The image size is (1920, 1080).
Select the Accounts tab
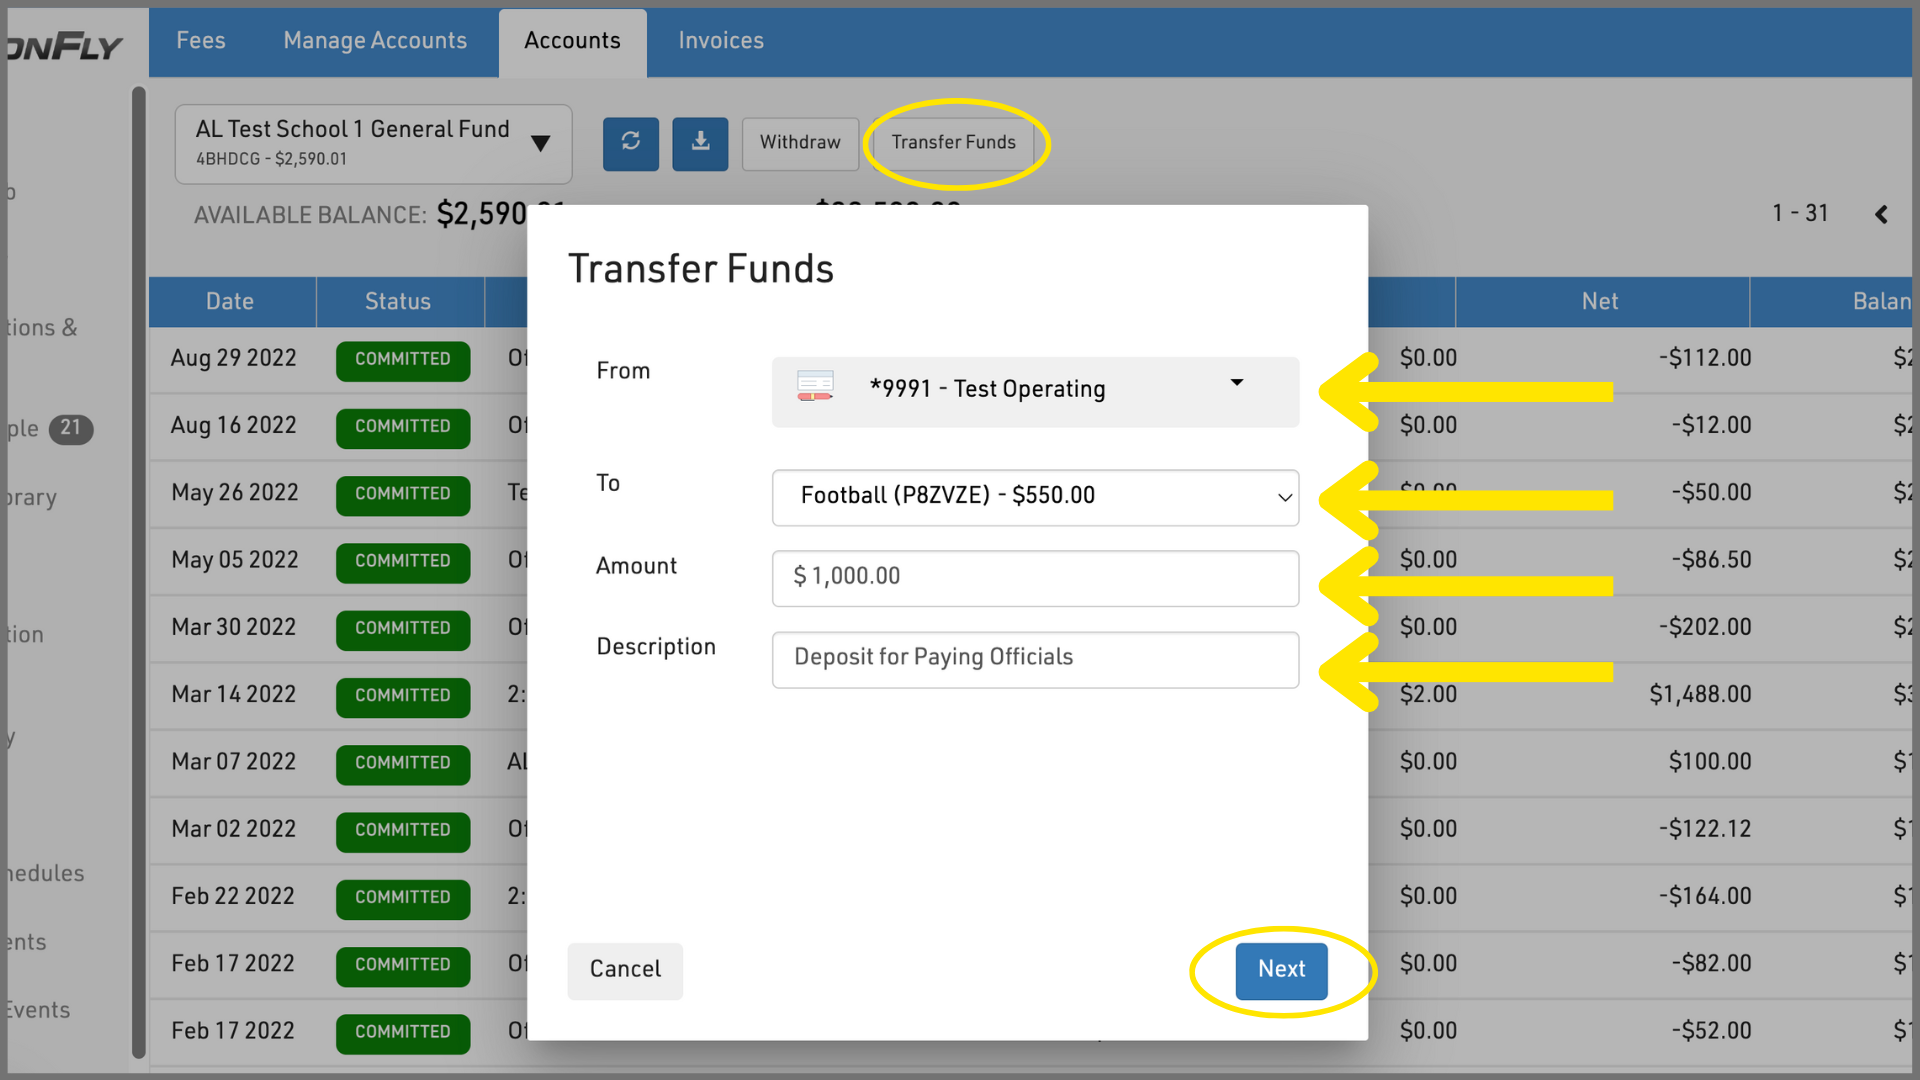tap(572, 41)
